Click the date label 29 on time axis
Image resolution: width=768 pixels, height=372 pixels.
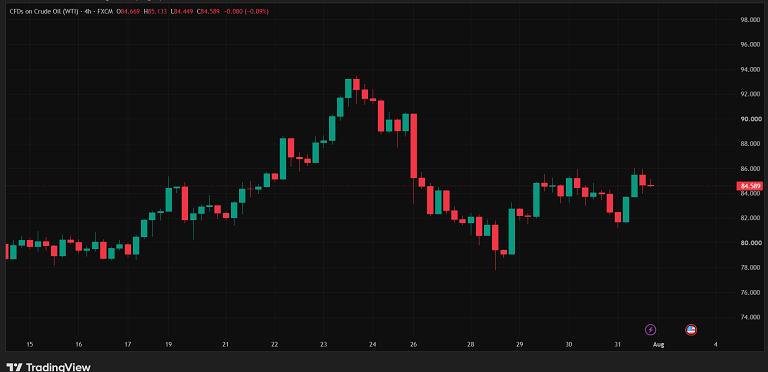[520, 345]
